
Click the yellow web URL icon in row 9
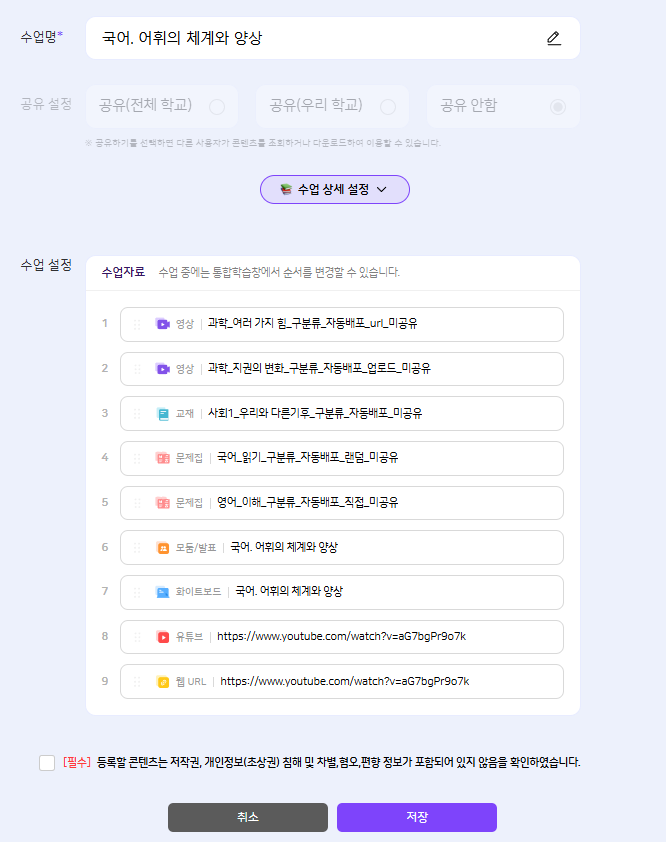162,682
